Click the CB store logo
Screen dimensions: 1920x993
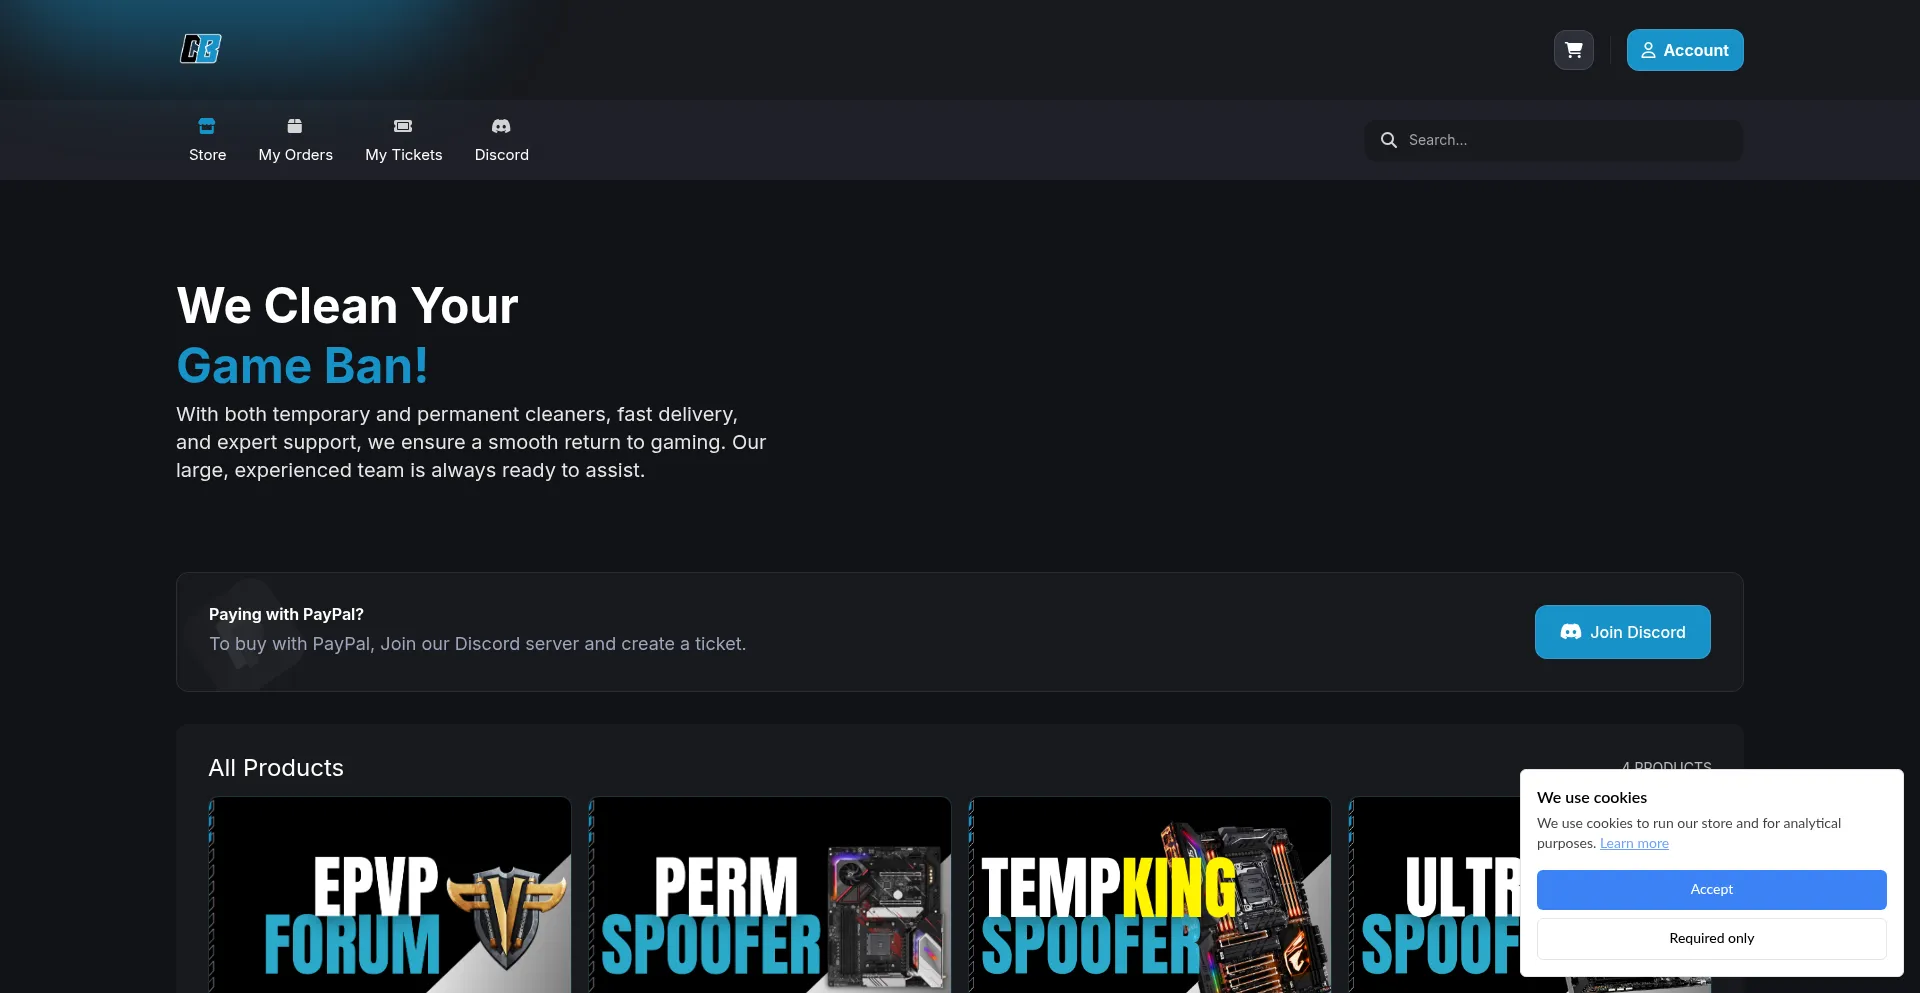(200, 49)
